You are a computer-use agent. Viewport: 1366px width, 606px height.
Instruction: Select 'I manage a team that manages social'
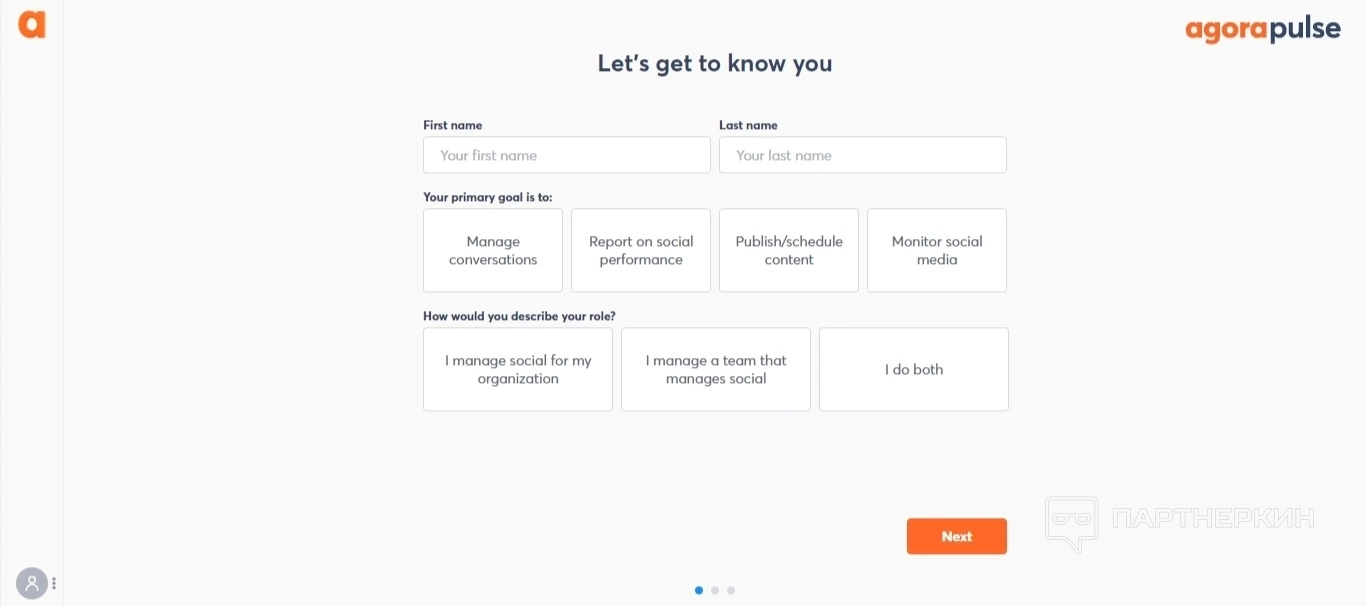click(x=716, y=369)
